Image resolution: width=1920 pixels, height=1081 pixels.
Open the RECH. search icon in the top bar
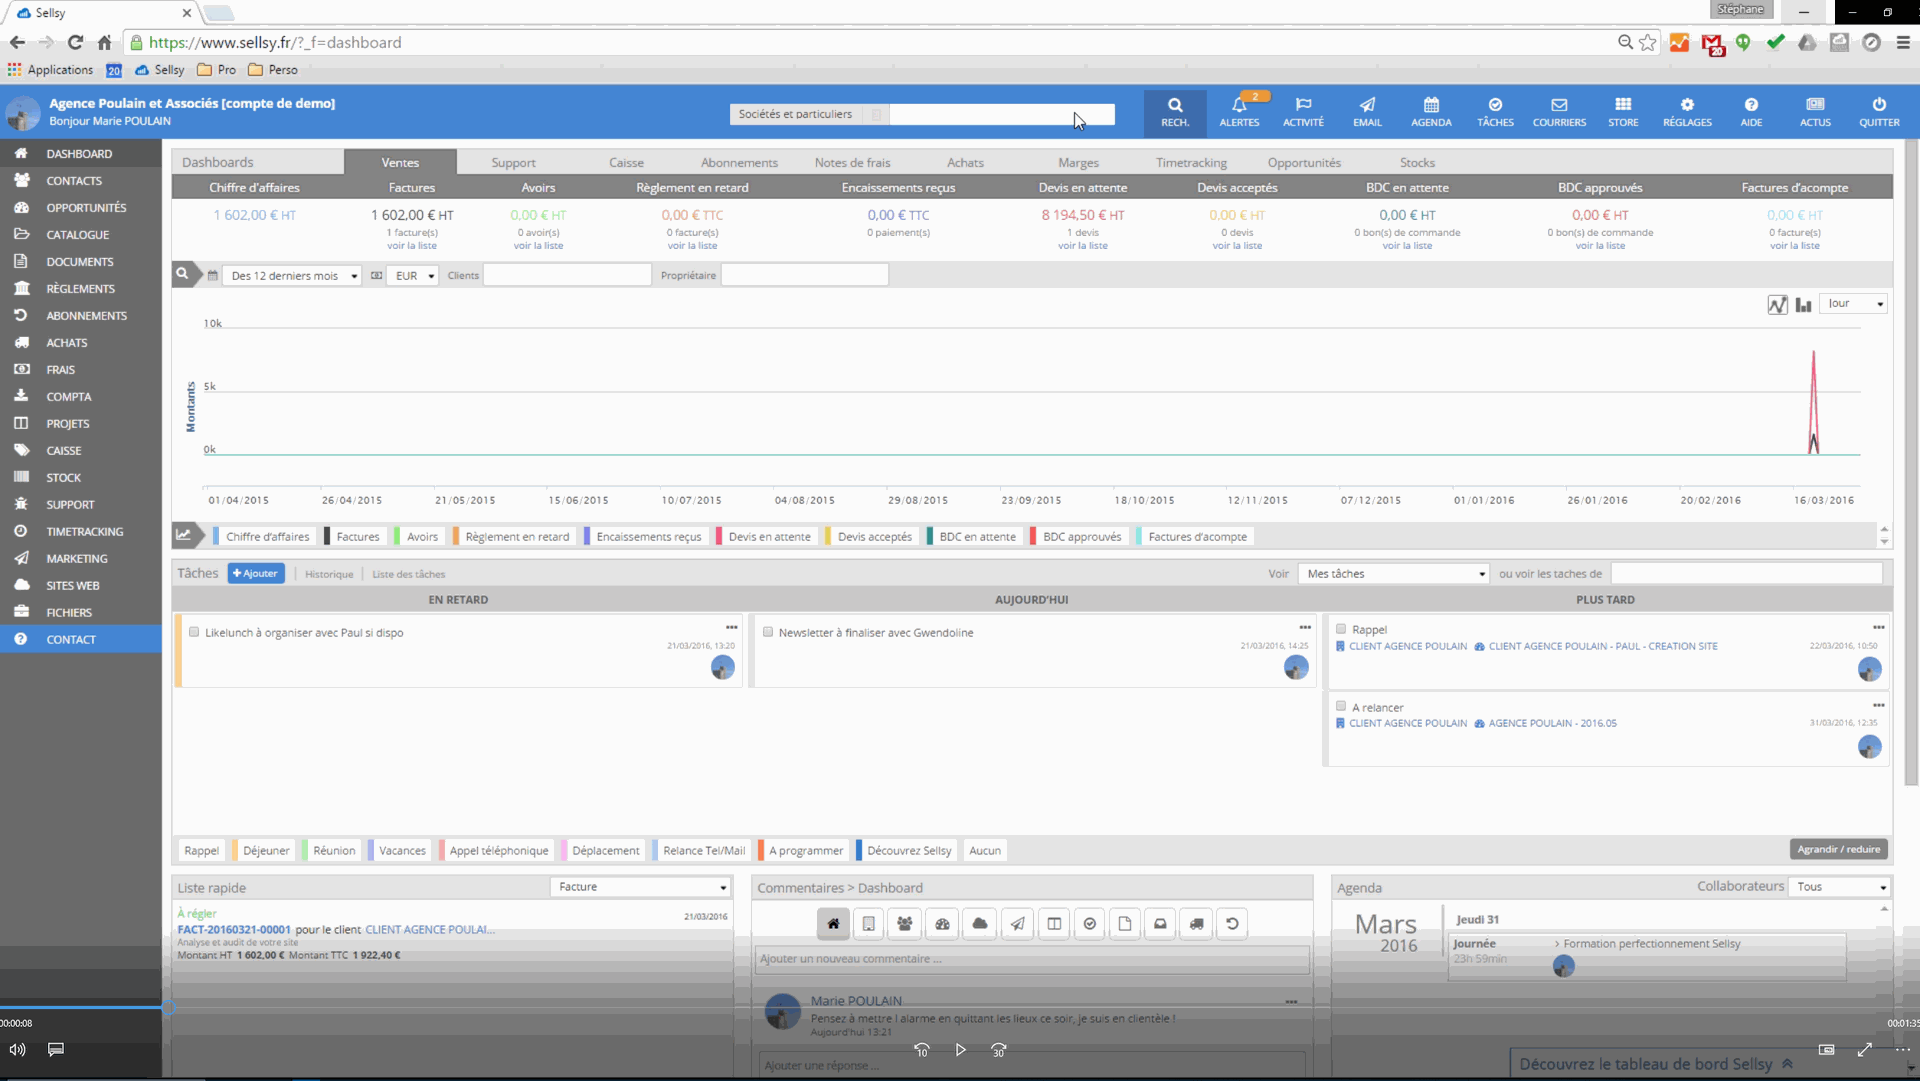1175,112
